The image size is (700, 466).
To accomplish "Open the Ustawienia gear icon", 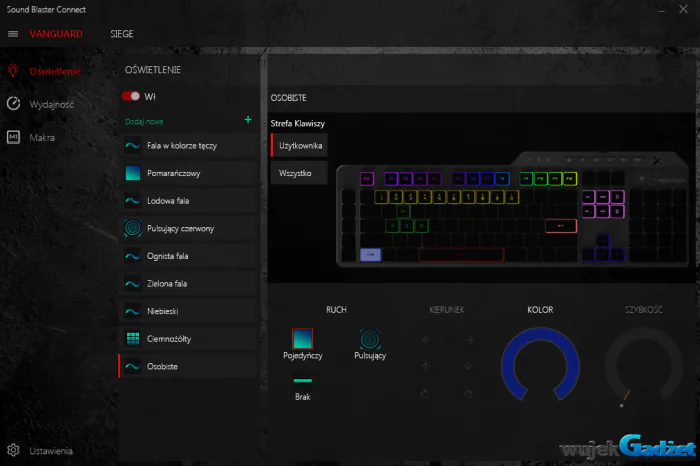I will pos(13,450).
